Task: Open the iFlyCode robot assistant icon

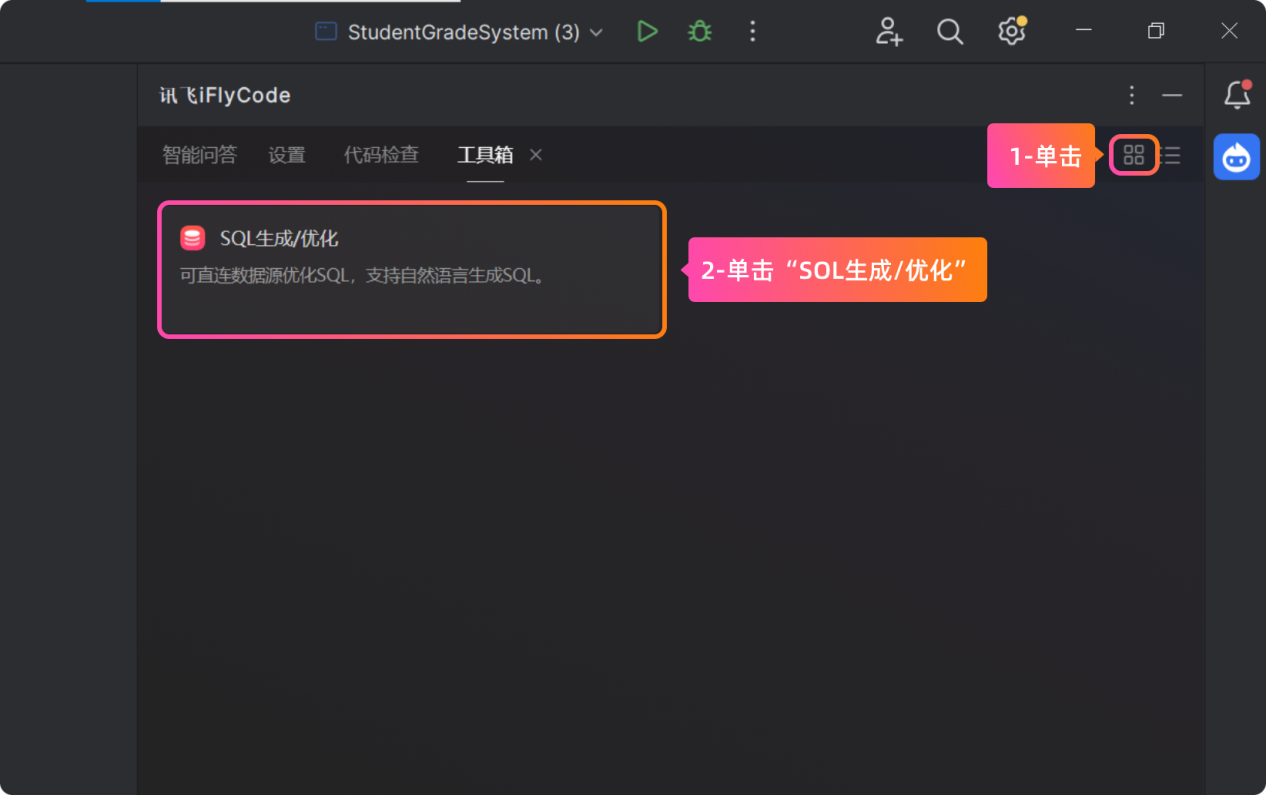Action: coord(1237,157)
